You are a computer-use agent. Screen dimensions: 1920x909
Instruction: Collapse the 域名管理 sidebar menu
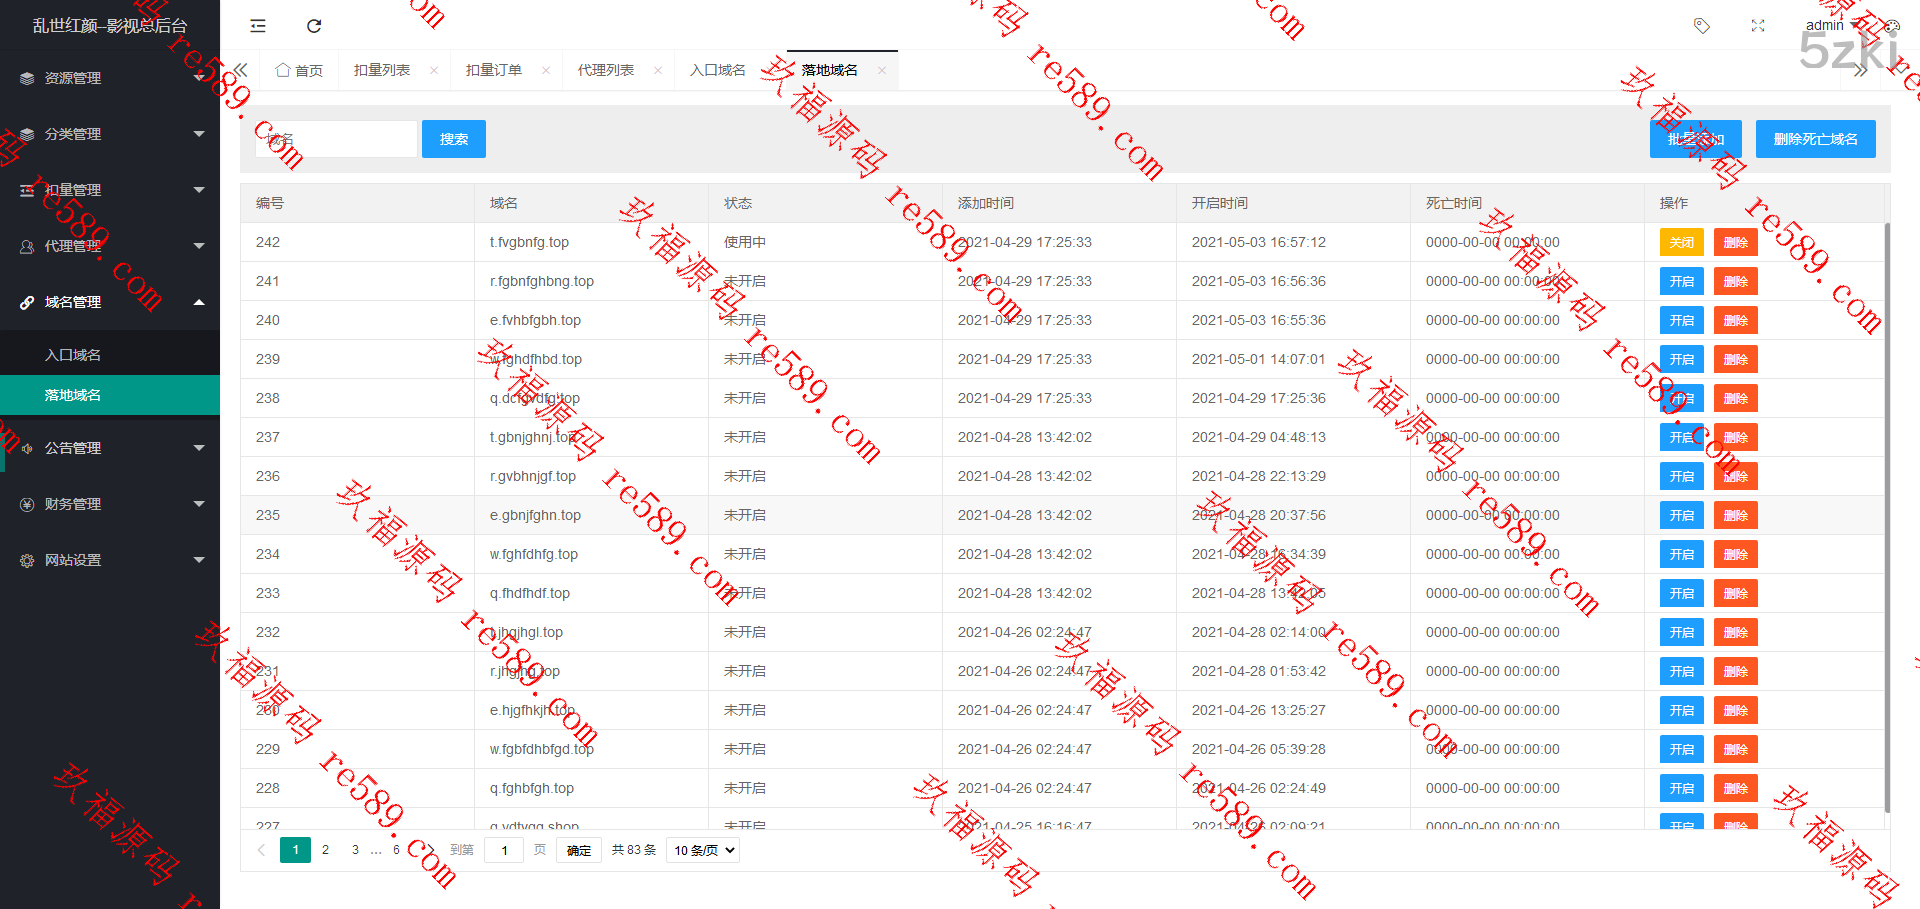tap(110, 302)
